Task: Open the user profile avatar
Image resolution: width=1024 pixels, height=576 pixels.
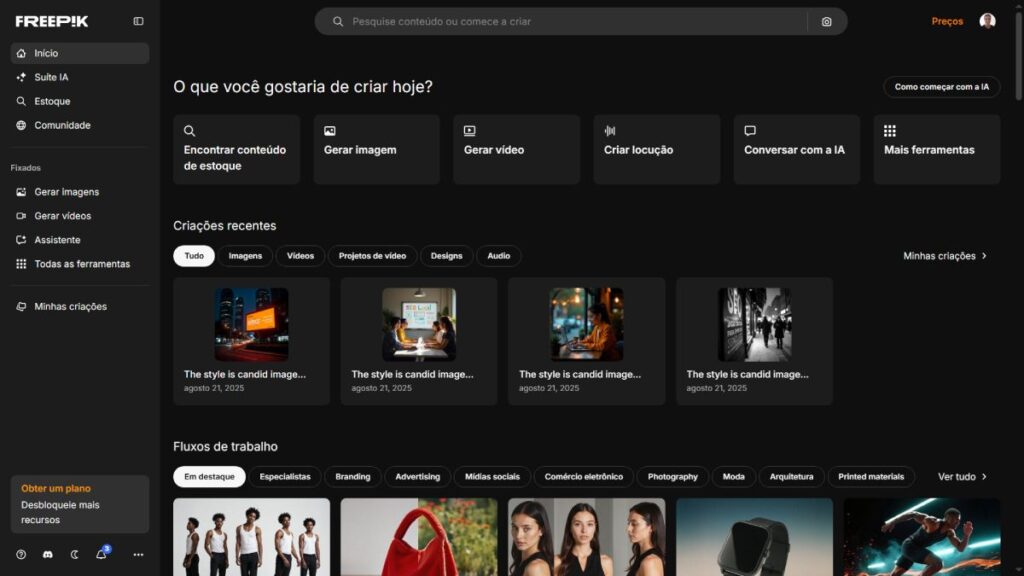Action: point(987,21)
